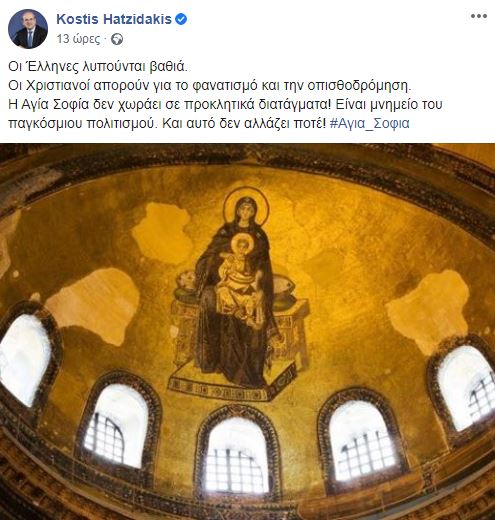Click the second arched window from left

(116, 427)
